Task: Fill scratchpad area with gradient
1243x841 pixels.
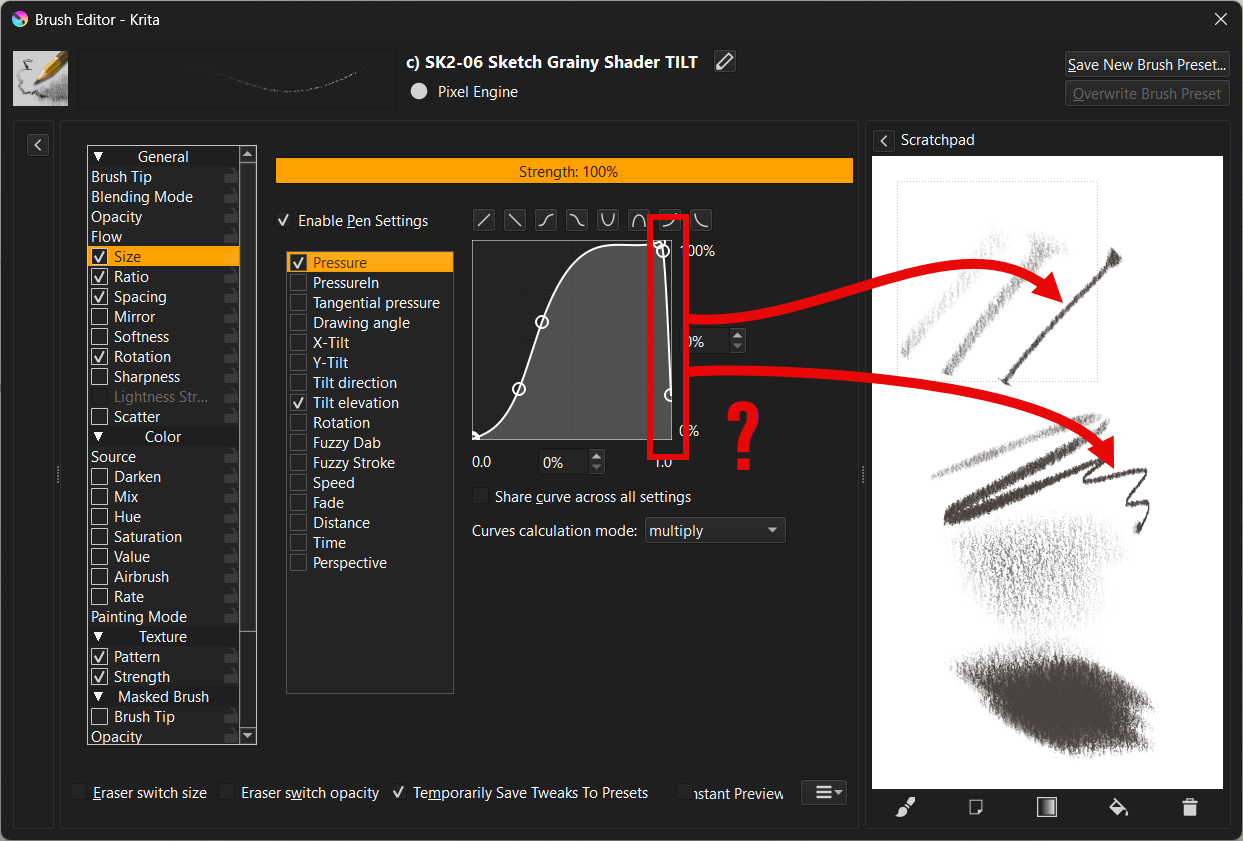Action: (1047, 807)
